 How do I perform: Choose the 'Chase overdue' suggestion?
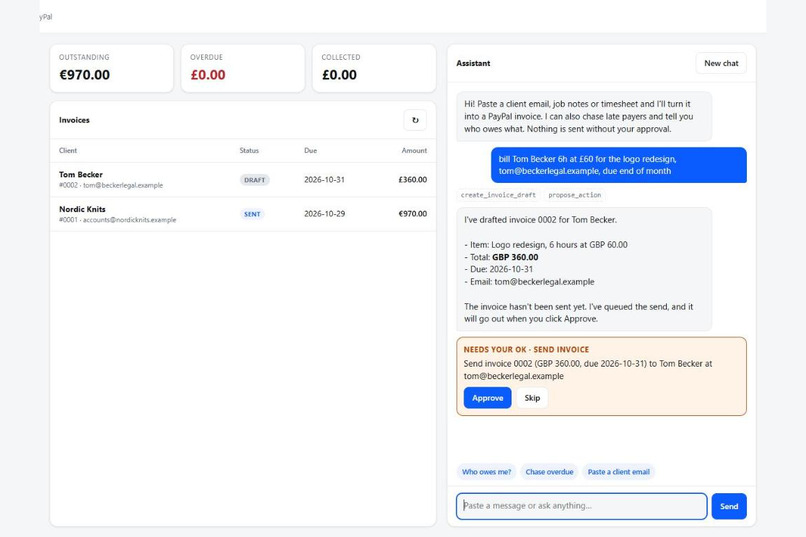pyautogui.click(x=549, y=472)
